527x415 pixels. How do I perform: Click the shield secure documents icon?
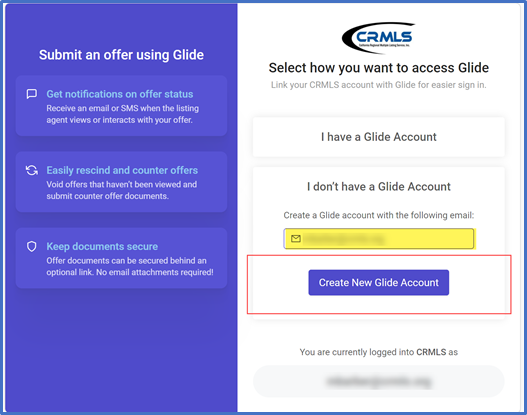32,246
